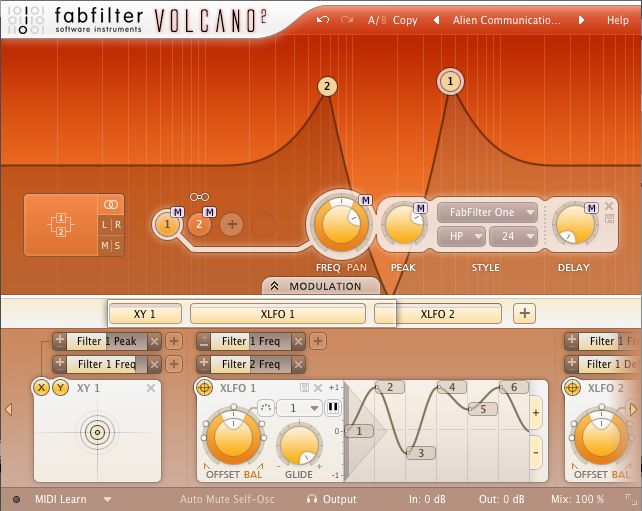Open the Alien Communication preset menu
642x511 pixels.
point(506,20)
